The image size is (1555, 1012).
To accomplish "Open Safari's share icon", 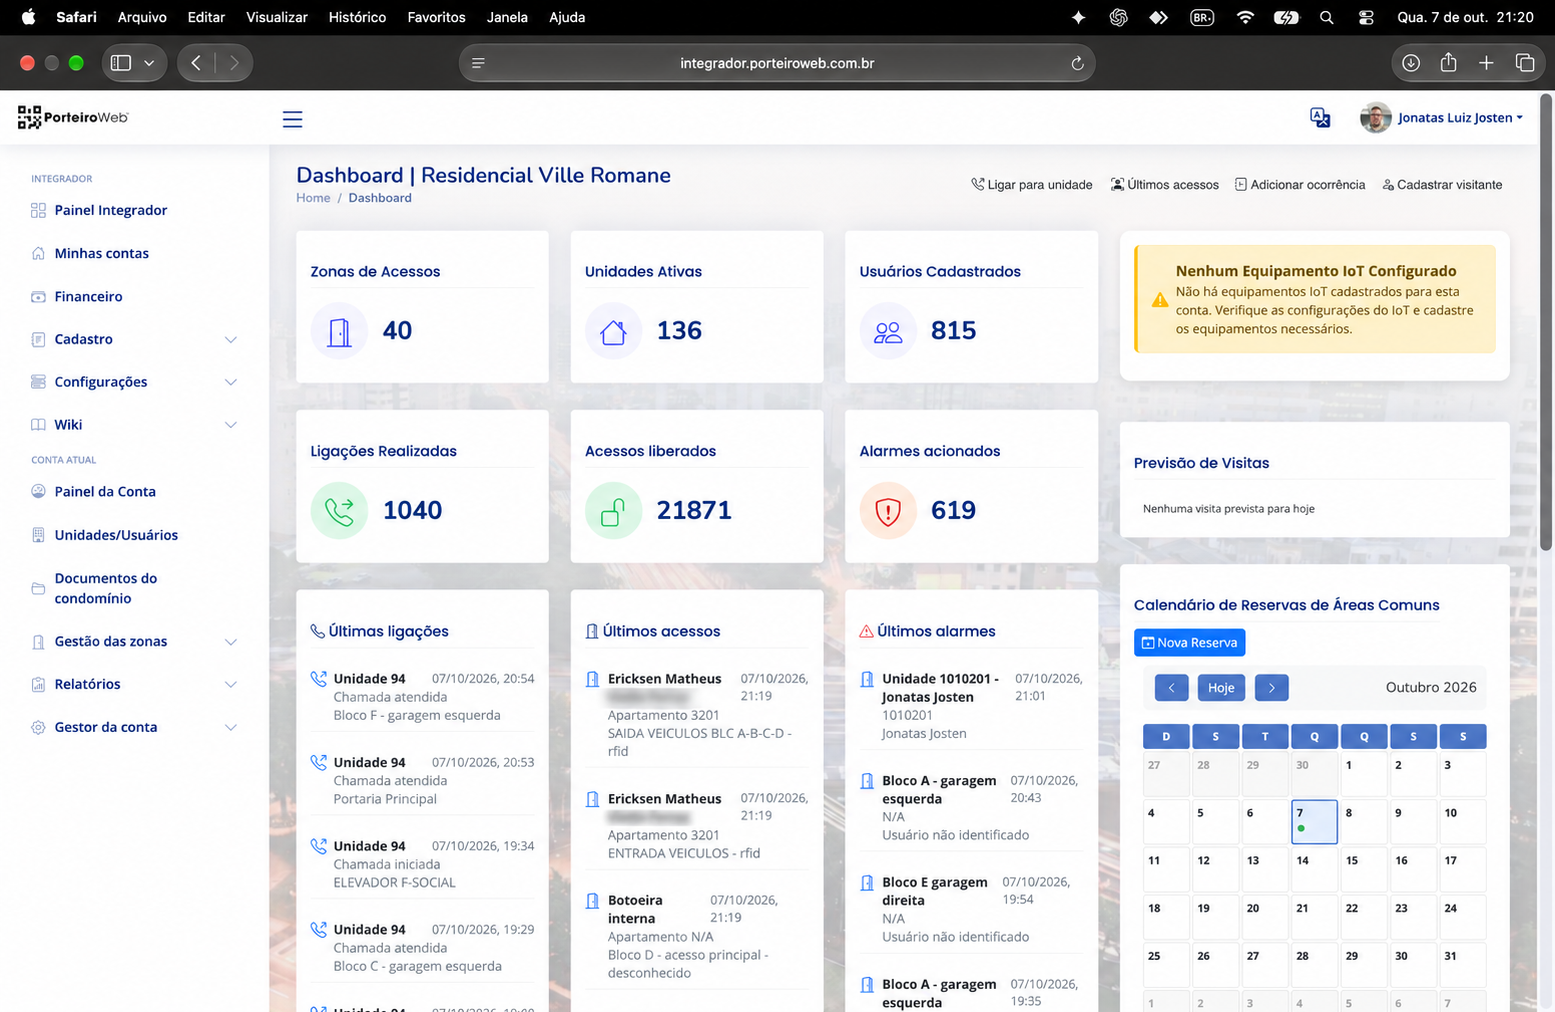I will [x=1448, y=63].
